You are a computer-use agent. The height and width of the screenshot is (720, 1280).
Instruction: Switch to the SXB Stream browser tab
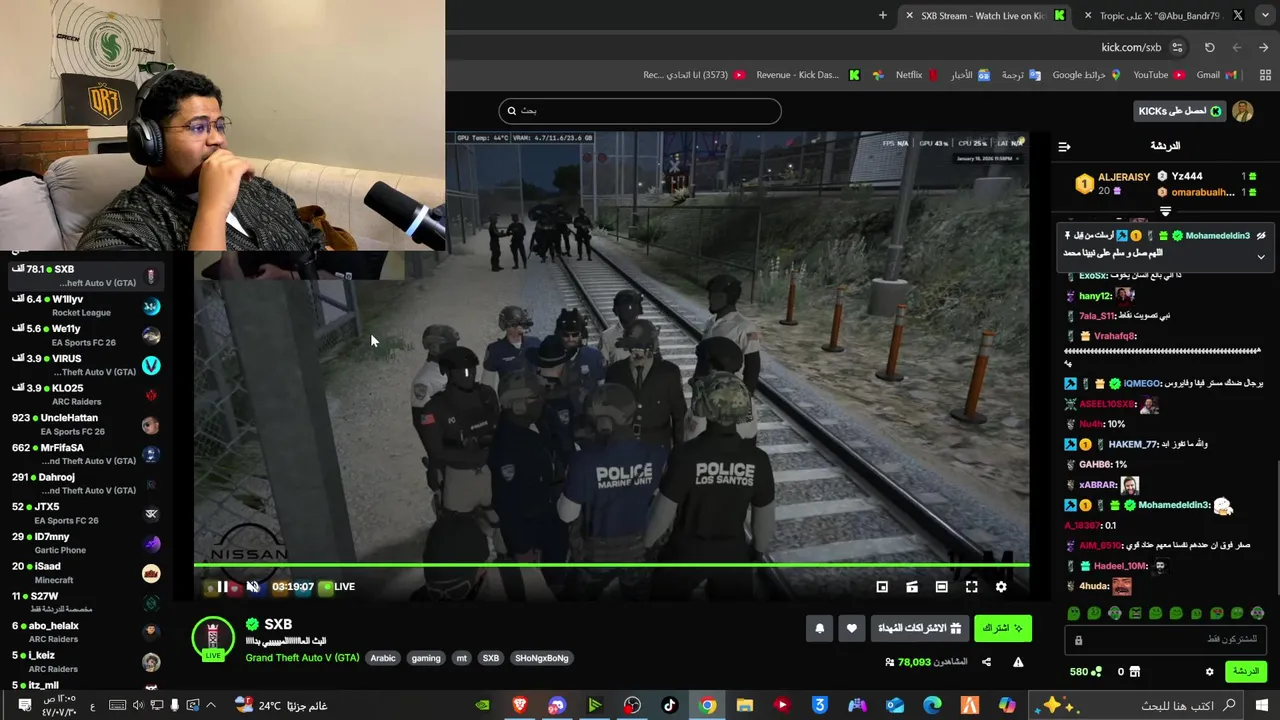(985, 15)
